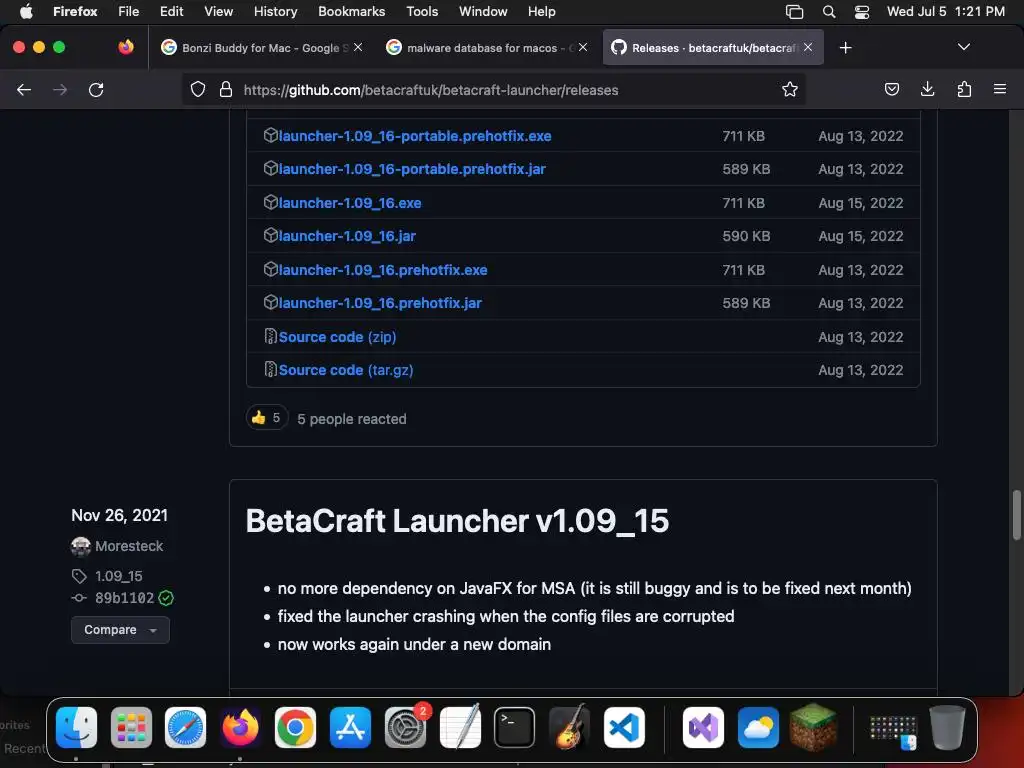Click the pinned Firefox tab icon

[126, 47]
